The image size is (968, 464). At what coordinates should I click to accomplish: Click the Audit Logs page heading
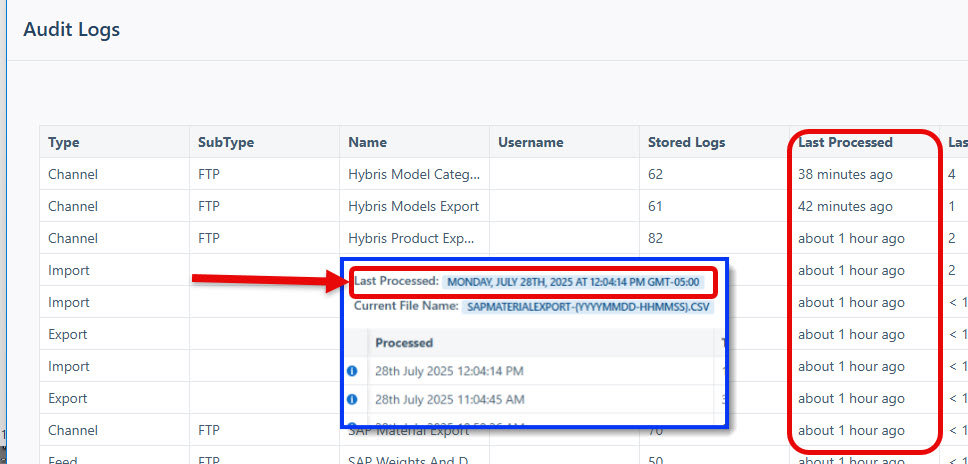pos(71,30)
